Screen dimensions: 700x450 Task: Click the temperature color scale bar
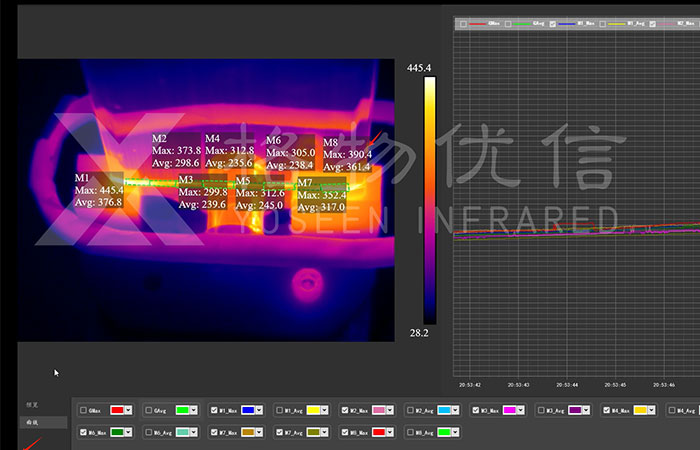pos(429,200)
